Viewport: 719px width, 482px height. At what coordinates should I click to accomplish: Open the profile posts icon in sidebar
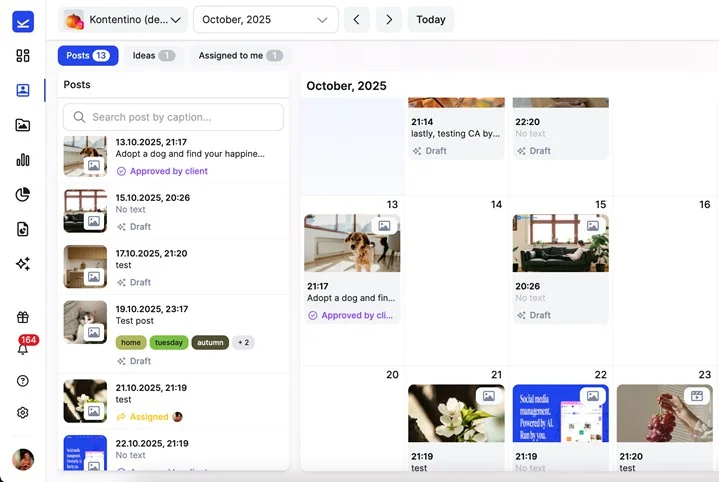click(x=23, y=90)
